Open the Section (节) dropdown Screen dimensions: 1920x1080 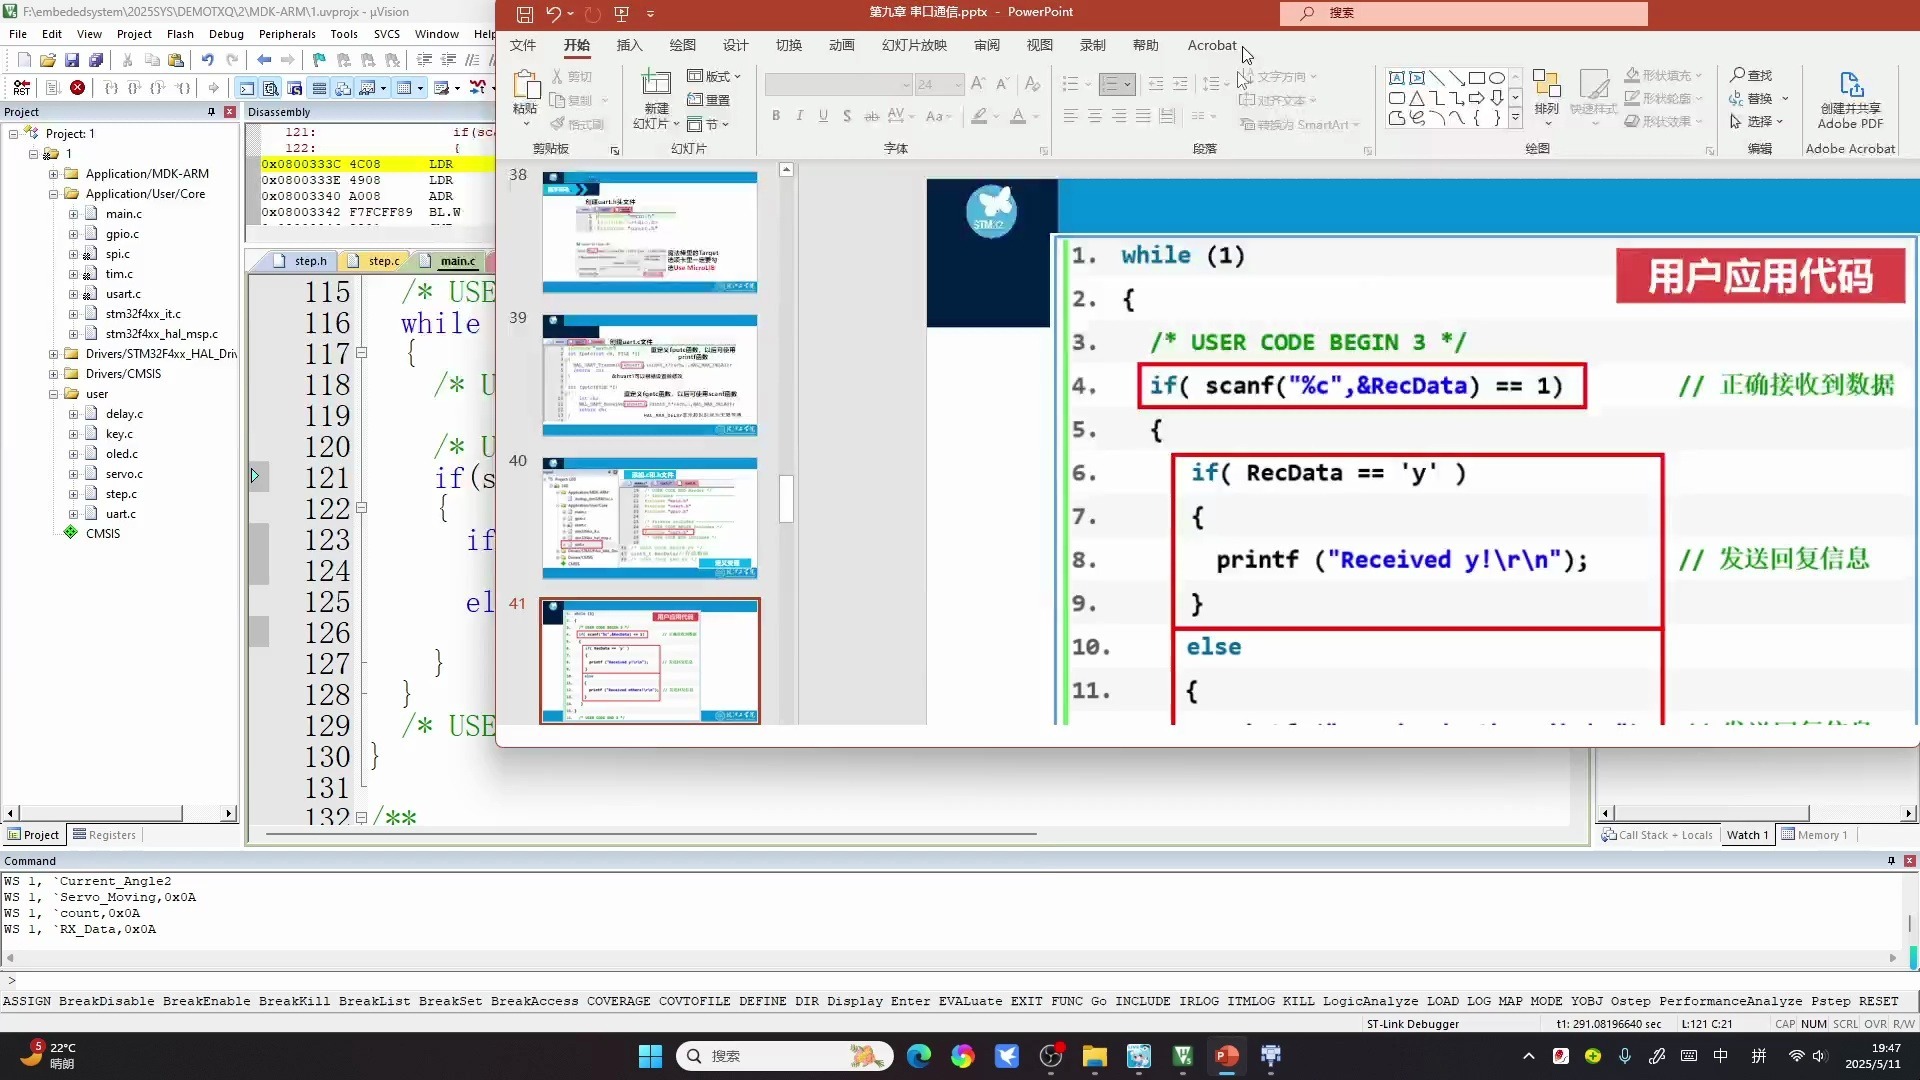click(x=708, y=124)
